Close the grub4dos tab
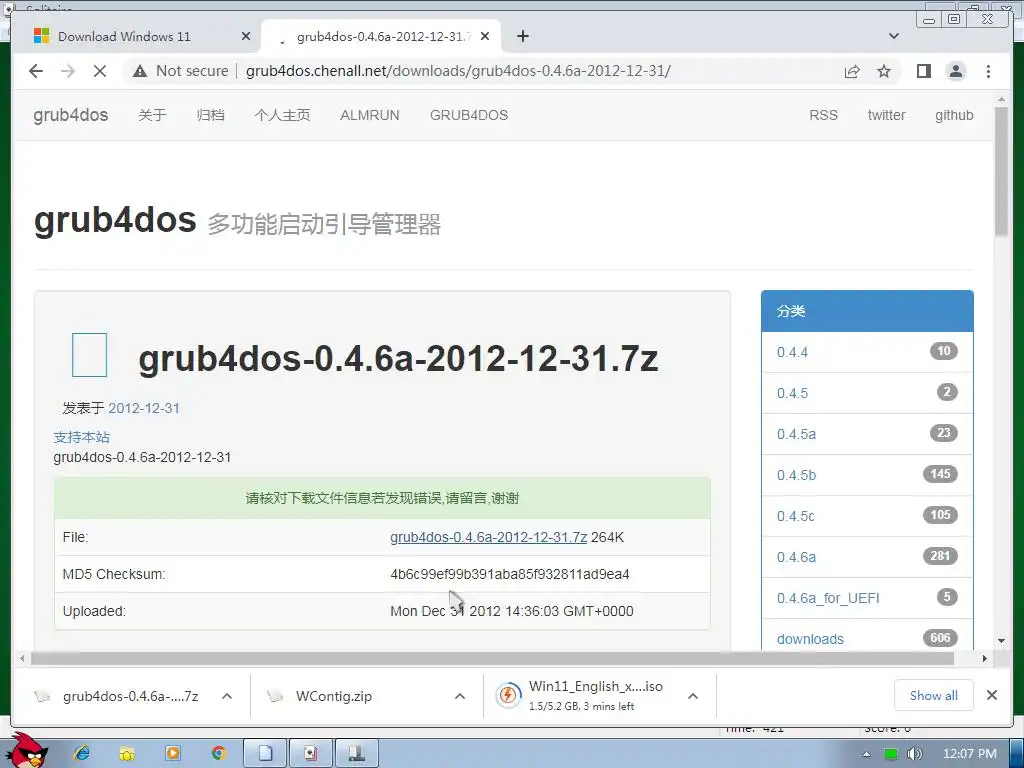1024x768 pixels. pyautogui.click(x=485, y=36)
